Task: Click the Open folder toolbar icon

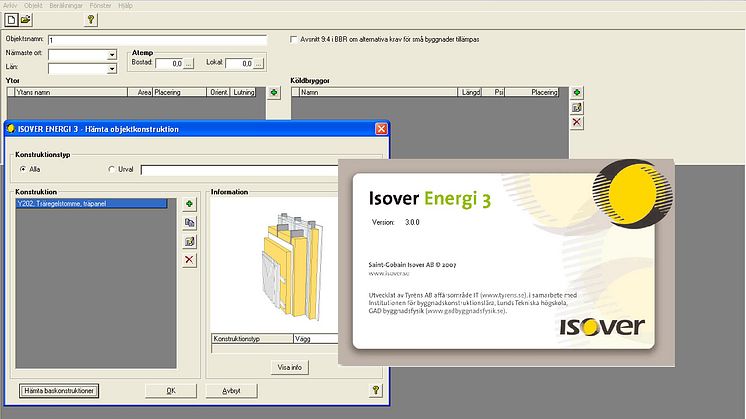Action: point(25,19)
